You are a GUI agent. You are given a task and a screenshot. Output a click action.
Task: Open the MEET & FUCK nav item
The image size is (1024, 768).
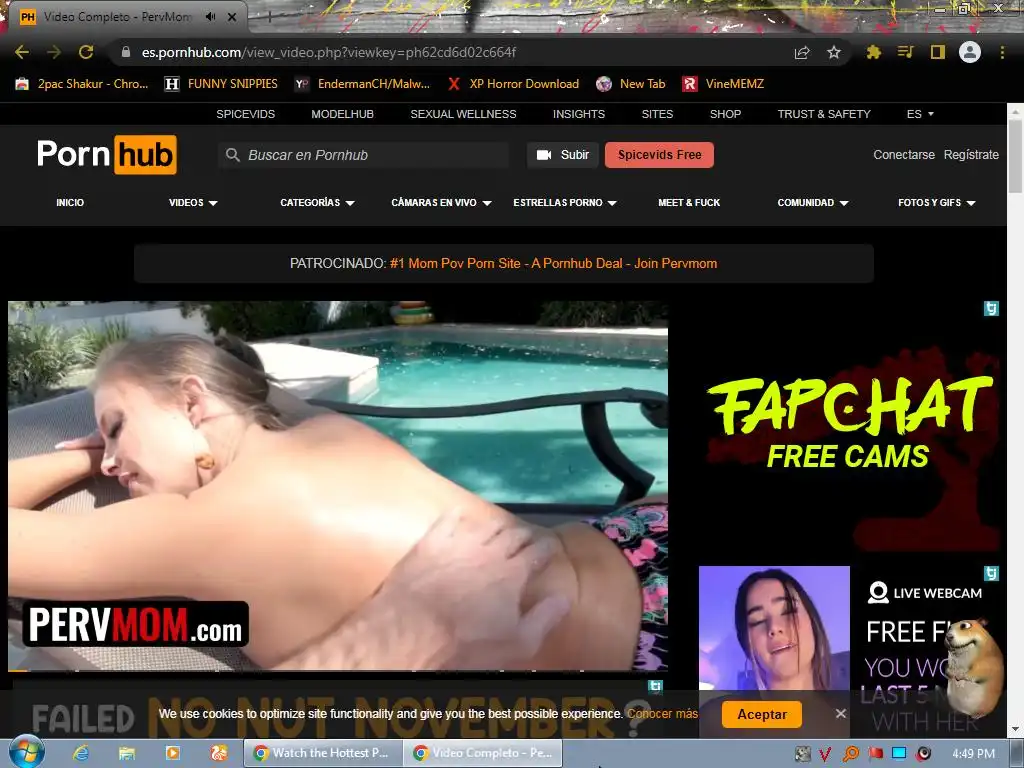(x=689, y=202)
